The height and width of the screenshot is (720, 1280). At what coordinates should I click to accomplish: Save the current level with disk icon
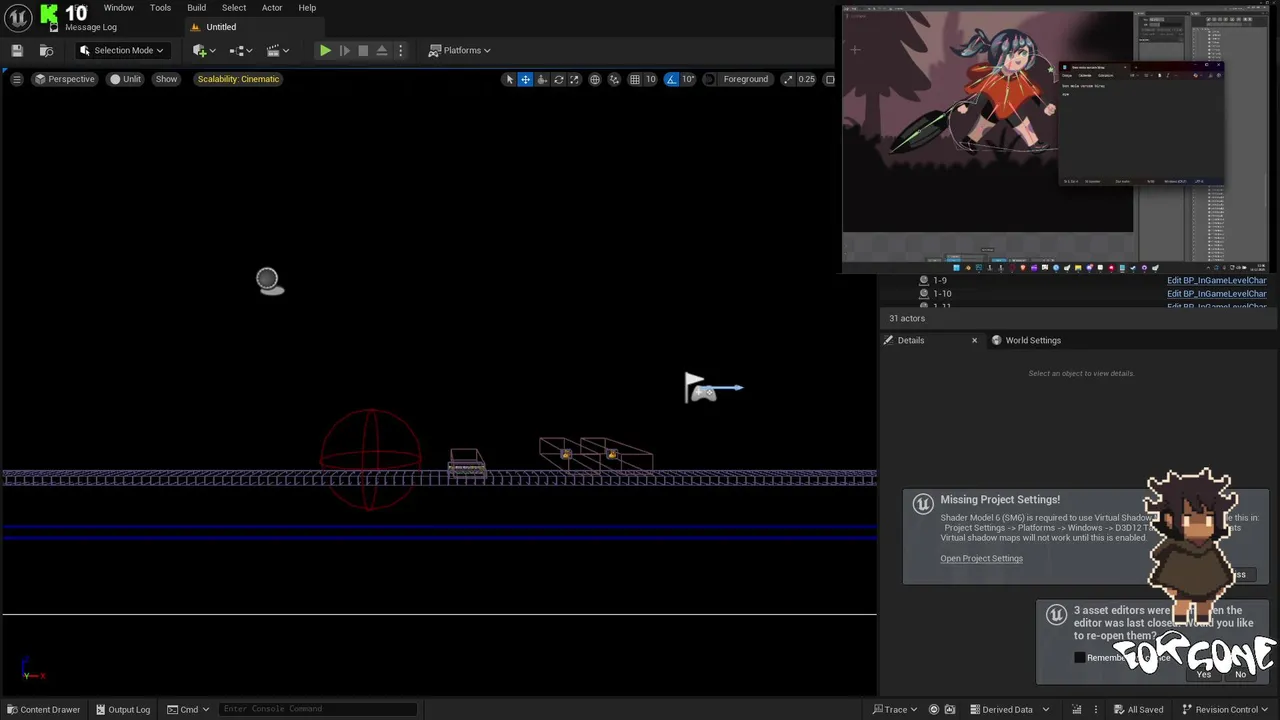[17, 50]
